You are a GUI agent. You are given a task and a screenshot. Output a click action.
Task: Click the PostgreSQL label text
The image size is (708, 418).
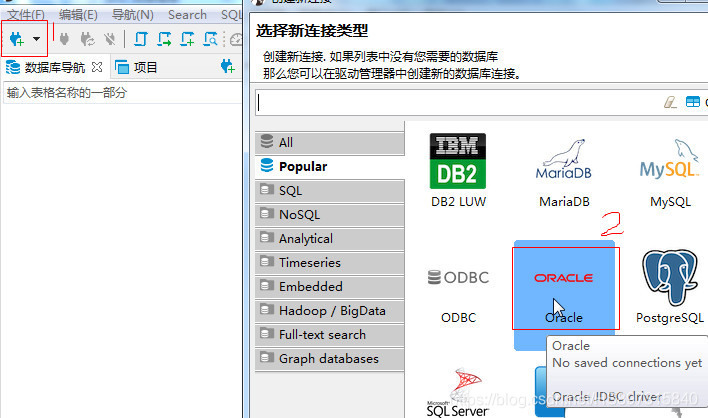coord(670,318)
